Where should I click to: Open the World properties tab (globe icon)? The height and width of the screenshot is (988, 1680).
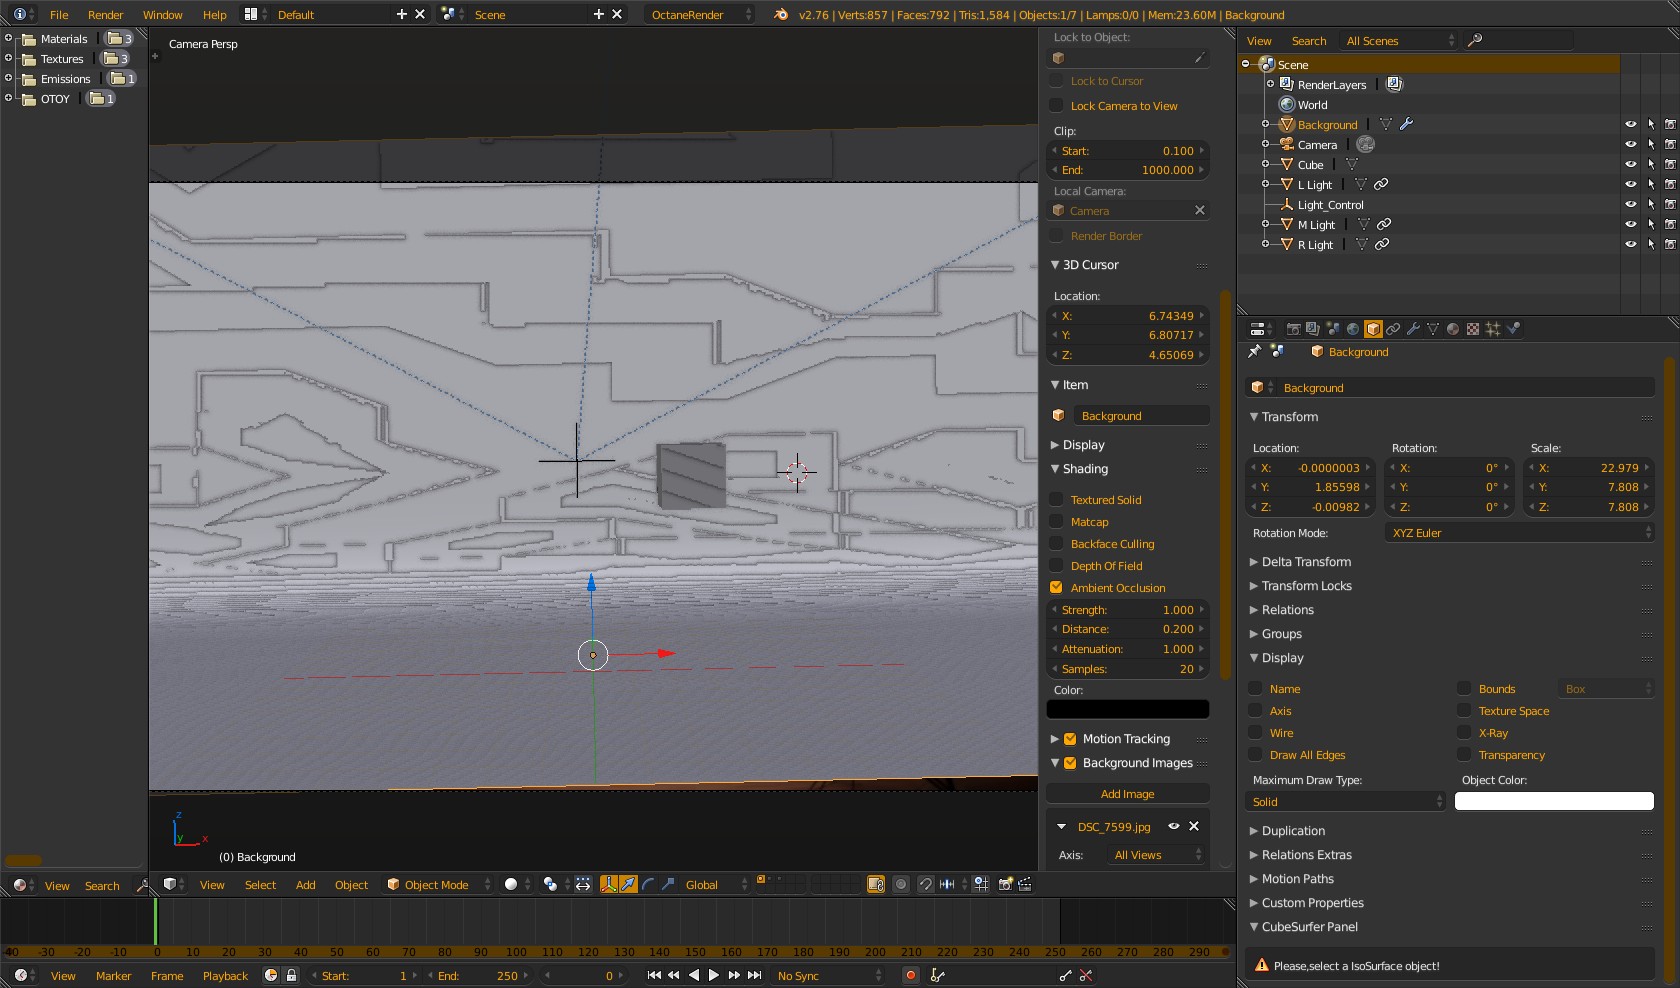coord(1353,329)
